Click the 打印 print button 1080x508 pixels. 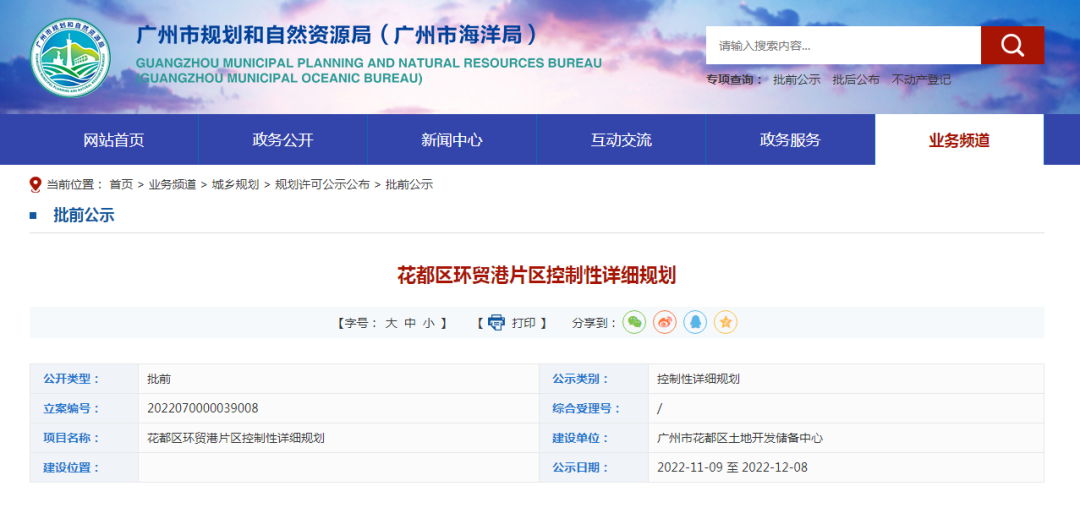(x=523, y=323)
